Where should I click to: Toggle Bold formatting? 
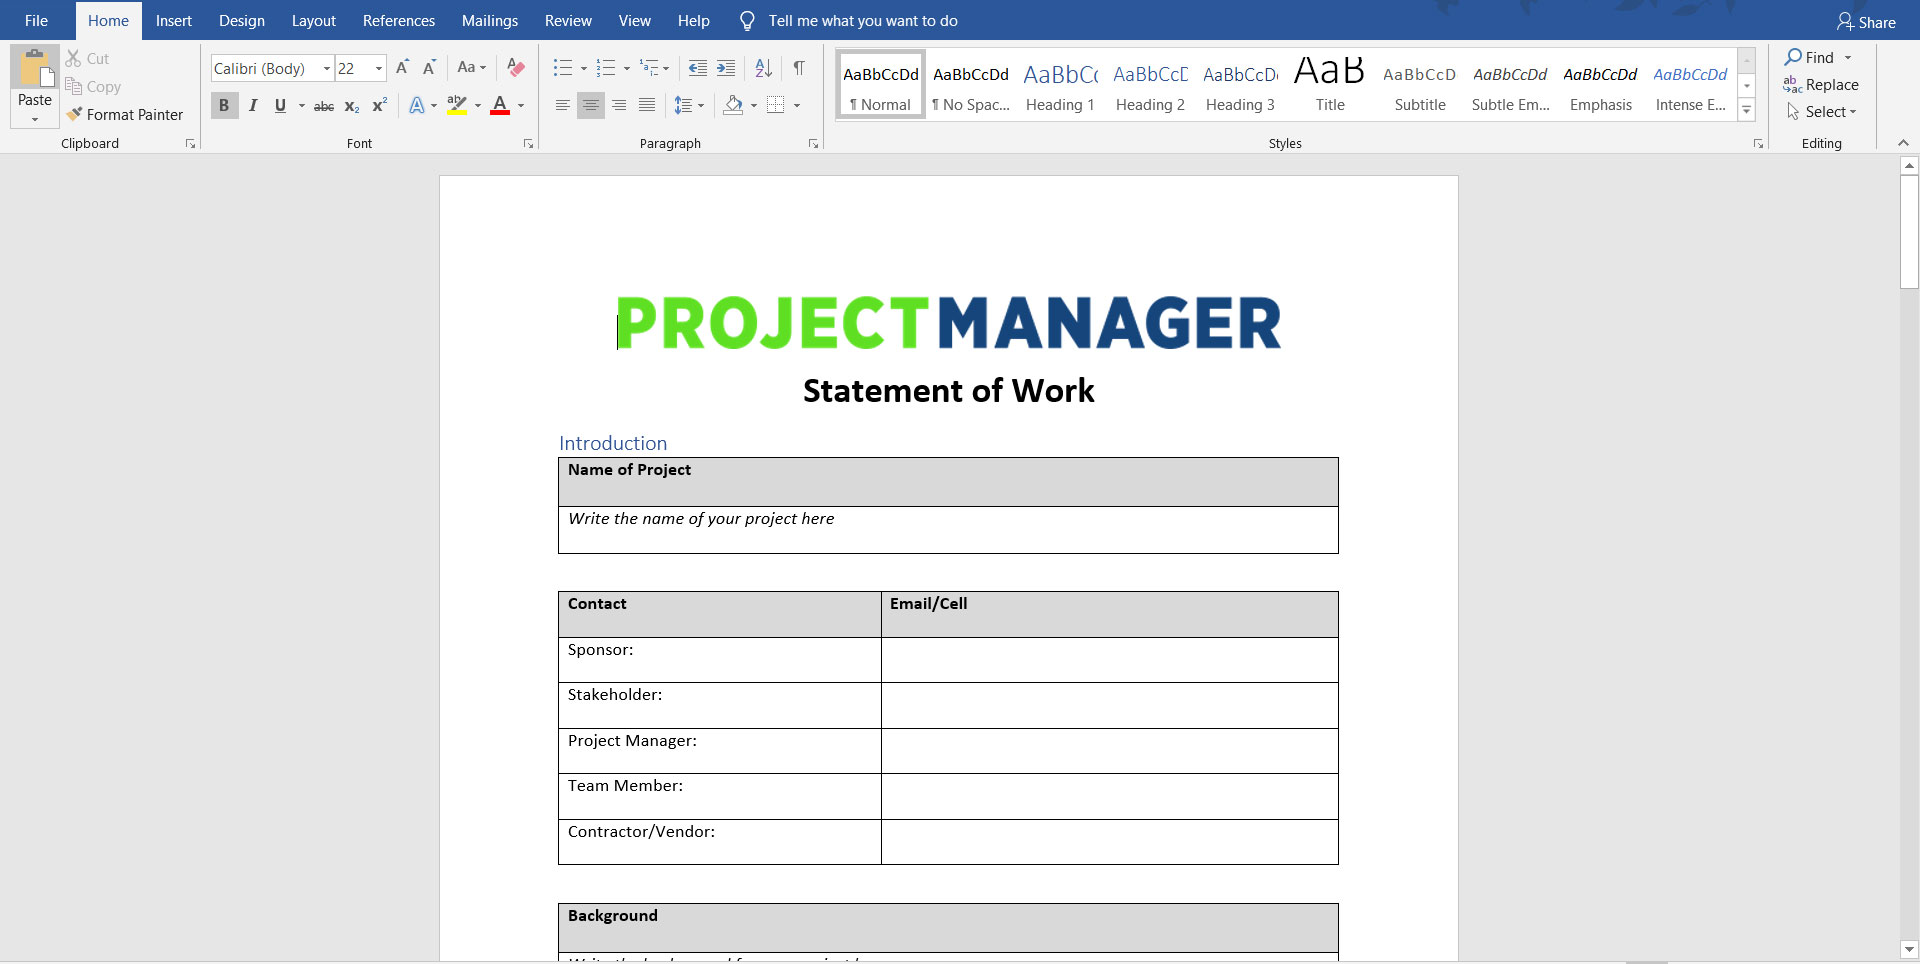click(x=224, y=105)
